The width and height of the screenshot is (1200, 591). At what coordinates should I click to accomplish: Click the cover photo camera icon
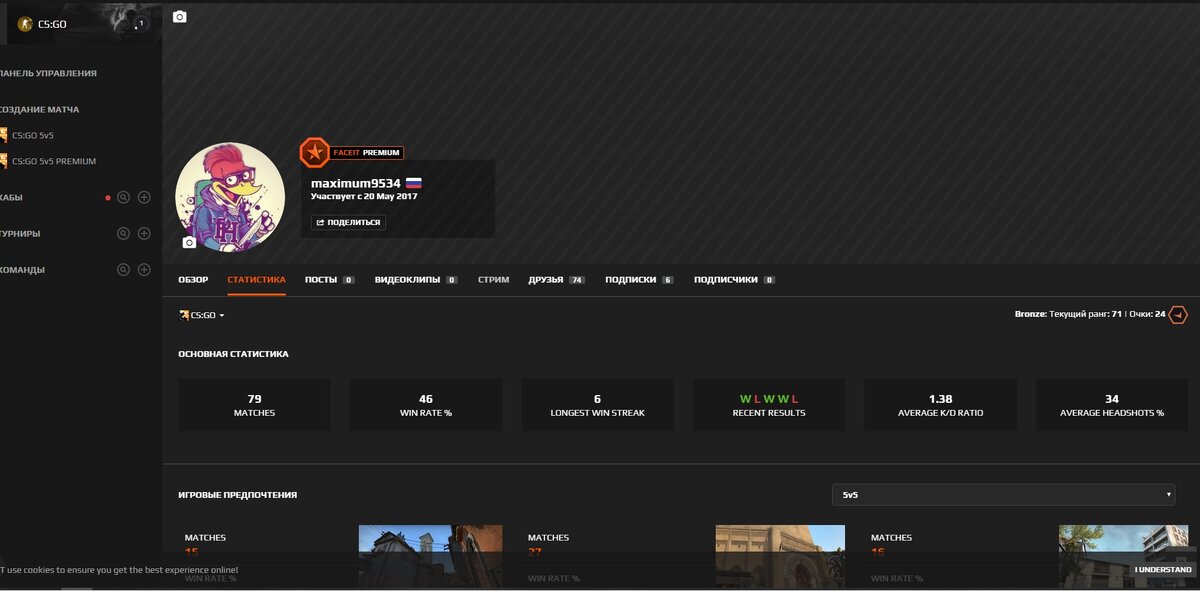(180, 16)
